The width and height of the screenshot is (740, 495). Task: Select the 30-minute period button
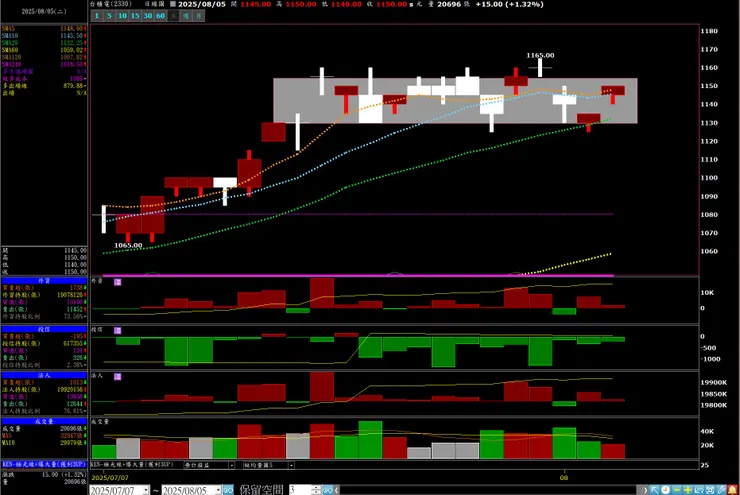pyautogui.click(x=148, y=16)
